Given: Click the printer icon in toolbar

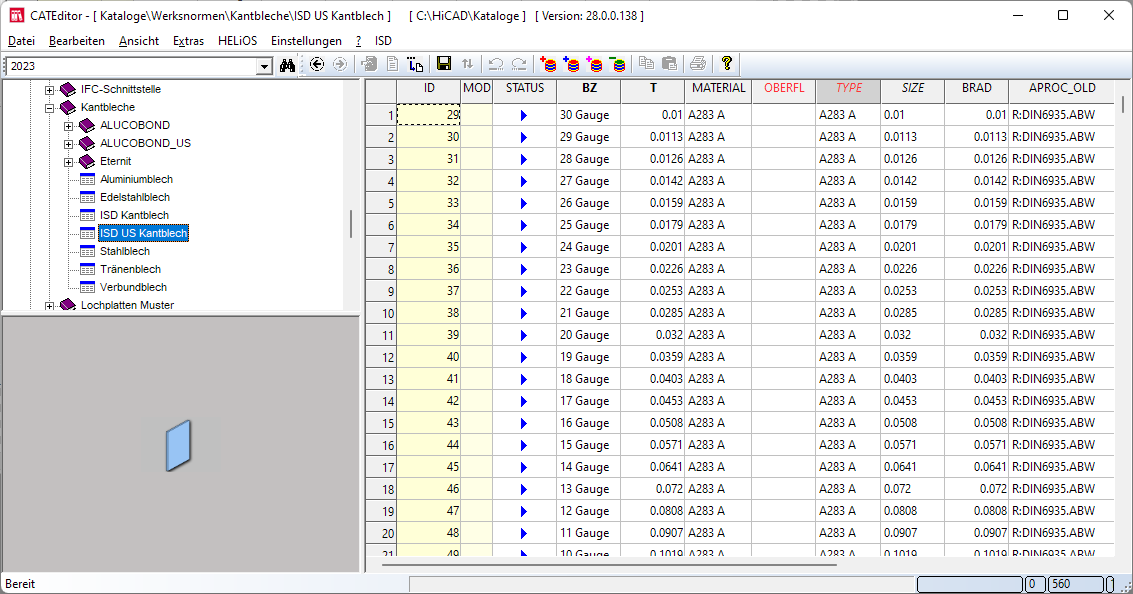Looking at the screenshot, I should coord(697,64).
